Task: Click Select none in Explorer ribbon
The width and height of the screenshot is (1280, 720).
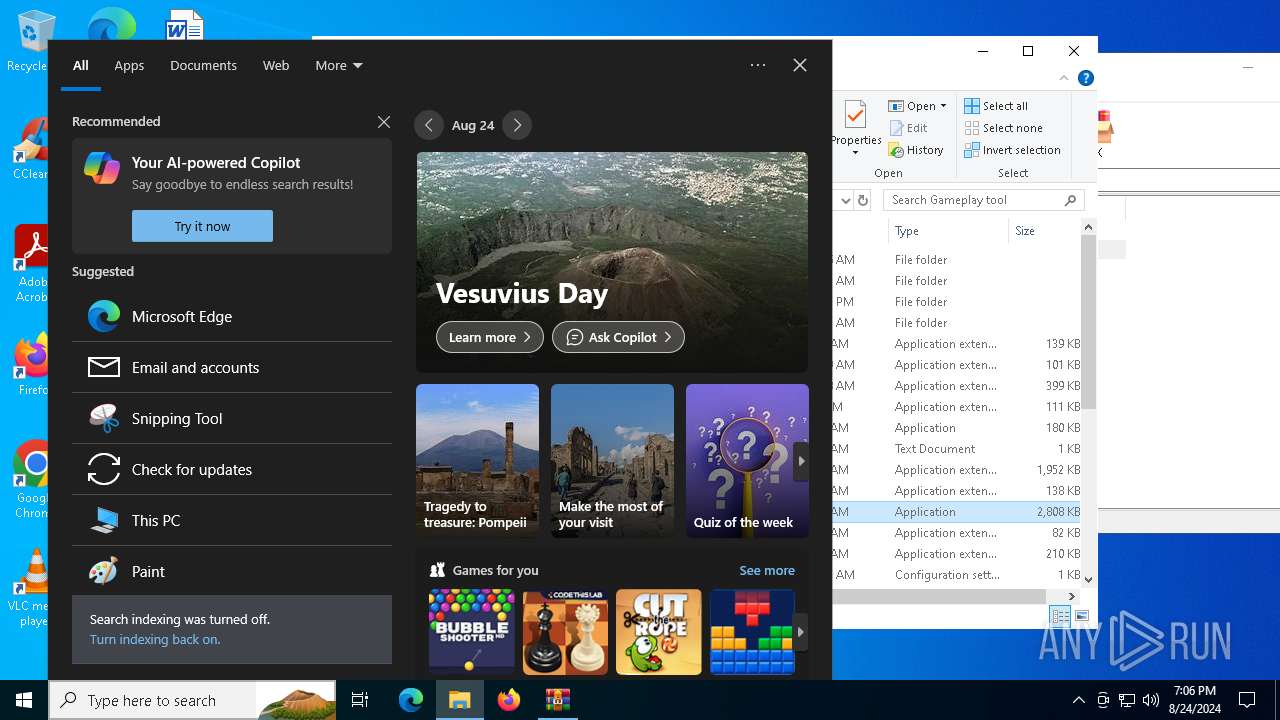Action: pos(1003,128)
